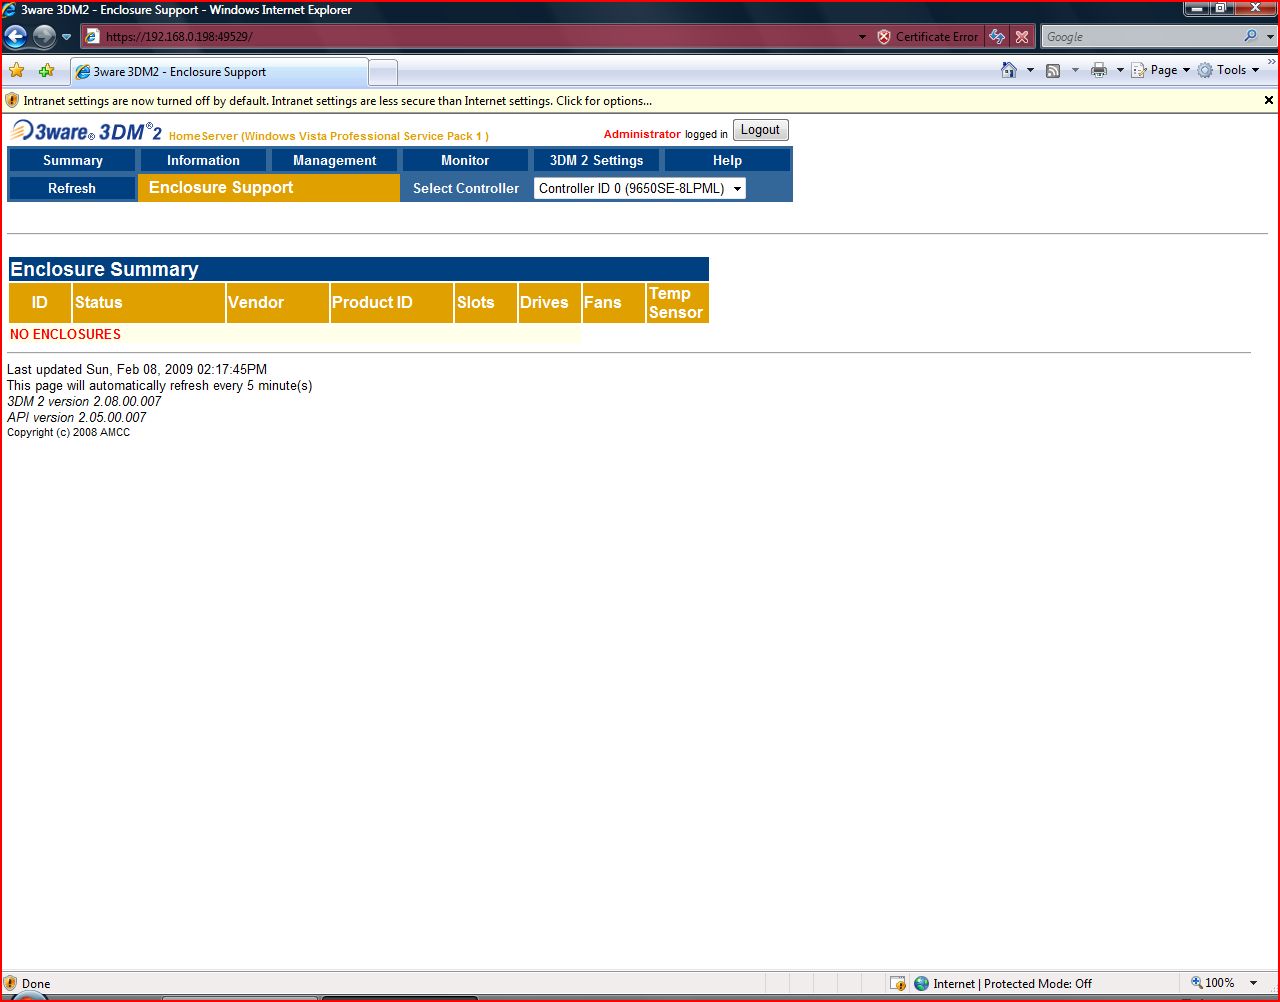Open the Information menu

203,160
